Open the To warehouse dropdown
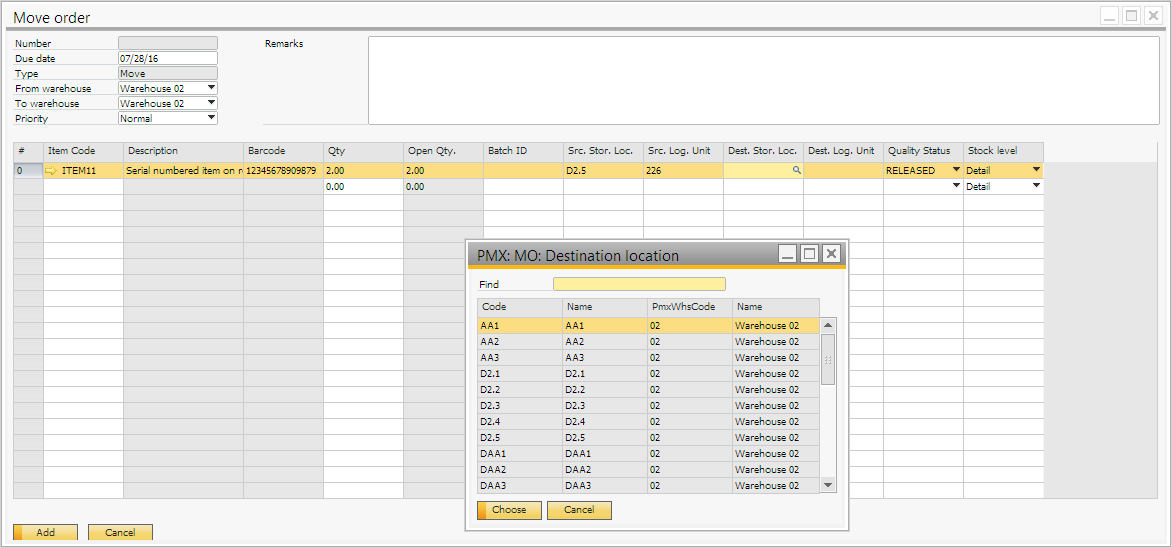 click(211, 103)
